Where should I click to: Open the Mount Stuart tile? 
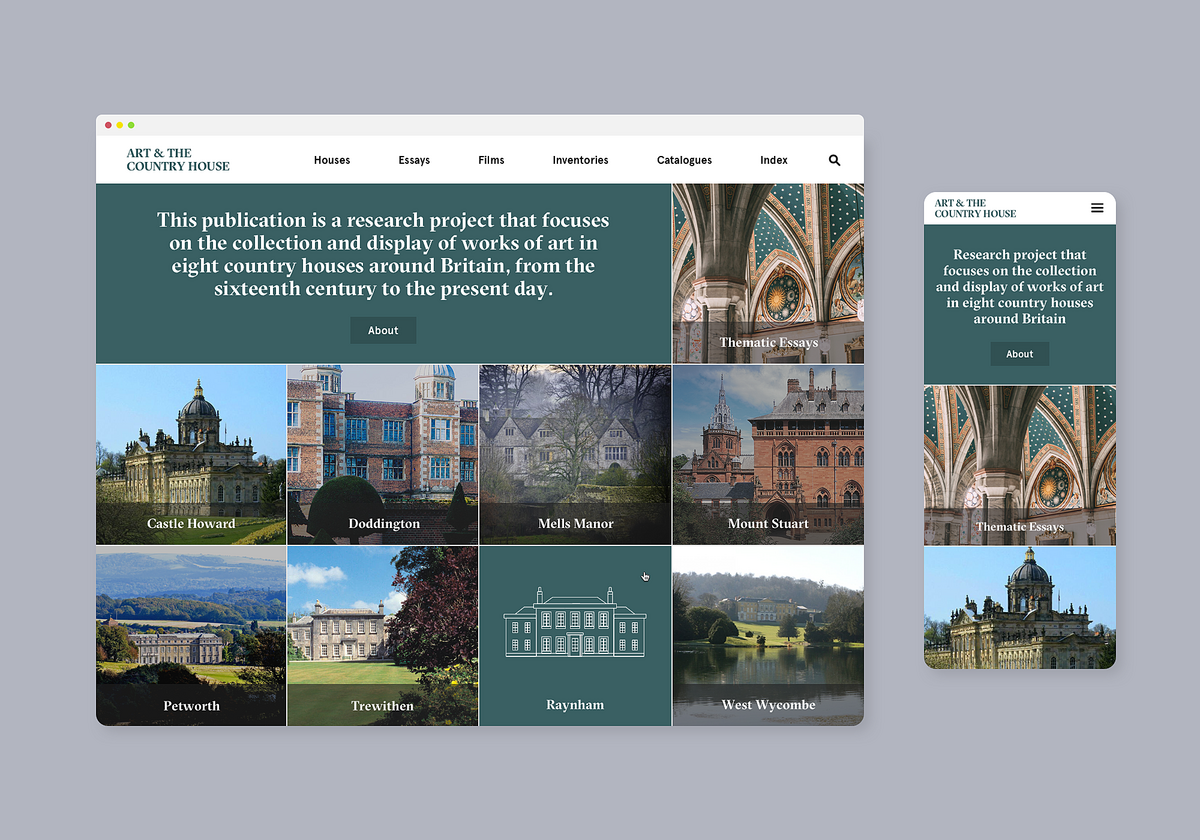pyautogui.click(x=768, y=455)
